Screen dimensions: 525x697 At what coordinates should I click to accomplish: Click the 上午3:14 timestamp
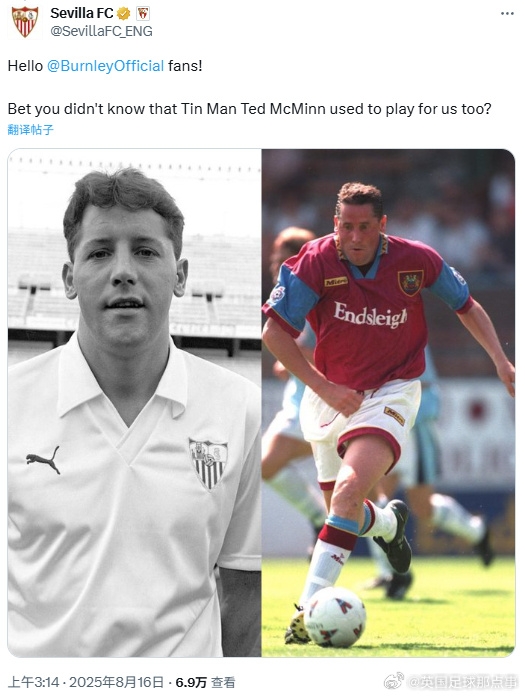tap(34, 682)
